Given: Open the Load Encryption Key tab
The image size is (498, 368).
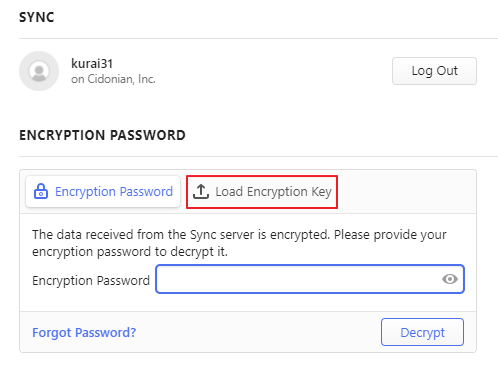Looking at the screenshot, I should pos(262,192).
